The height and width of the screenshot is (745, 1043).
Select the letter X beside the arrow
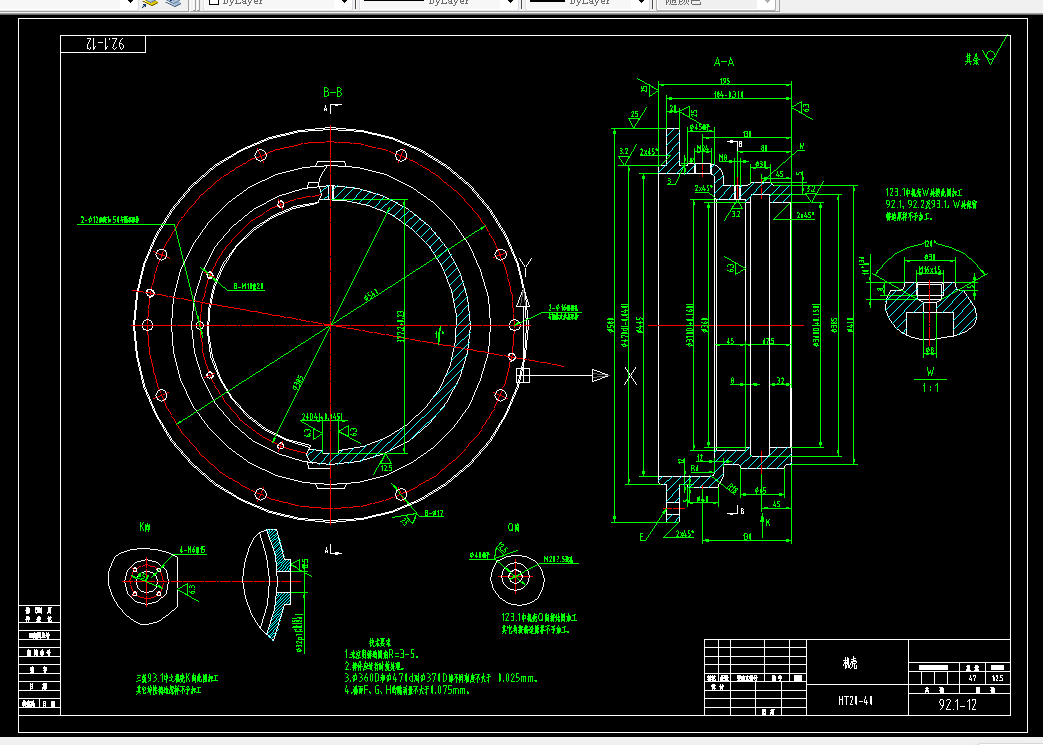point(631,376)
